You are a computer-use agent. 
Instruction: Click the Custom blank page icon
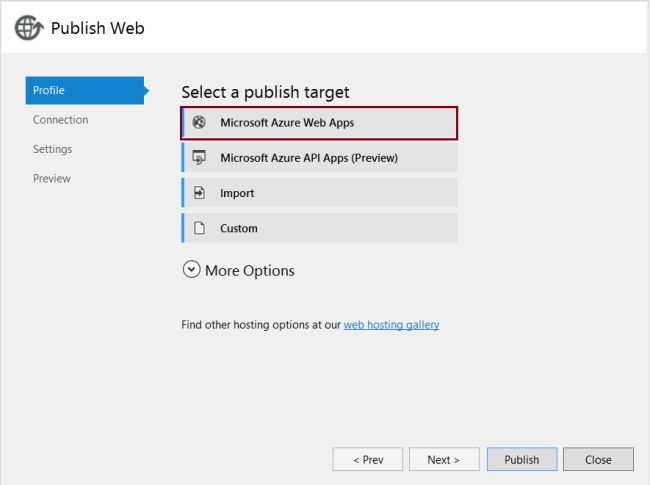[198, 228]
